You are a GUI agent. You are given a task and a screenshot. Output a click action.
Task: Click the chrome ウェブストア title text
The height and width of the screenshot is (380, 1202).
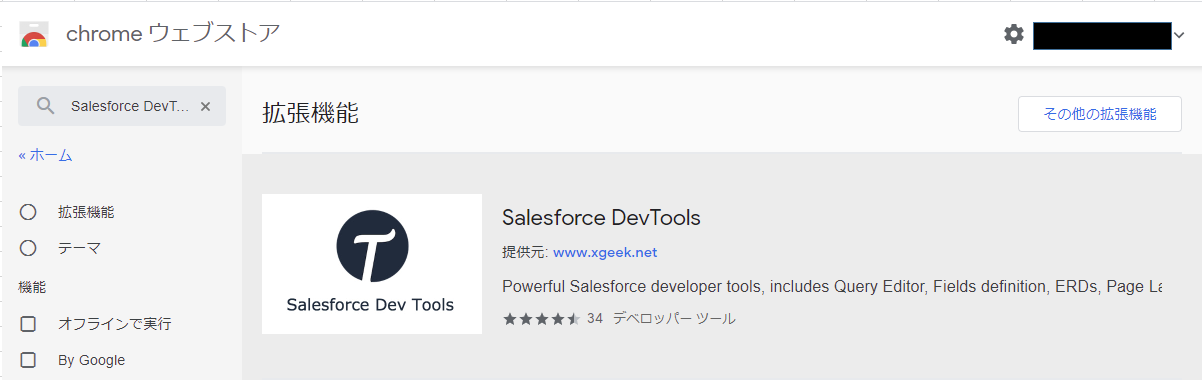click(173, 34)
